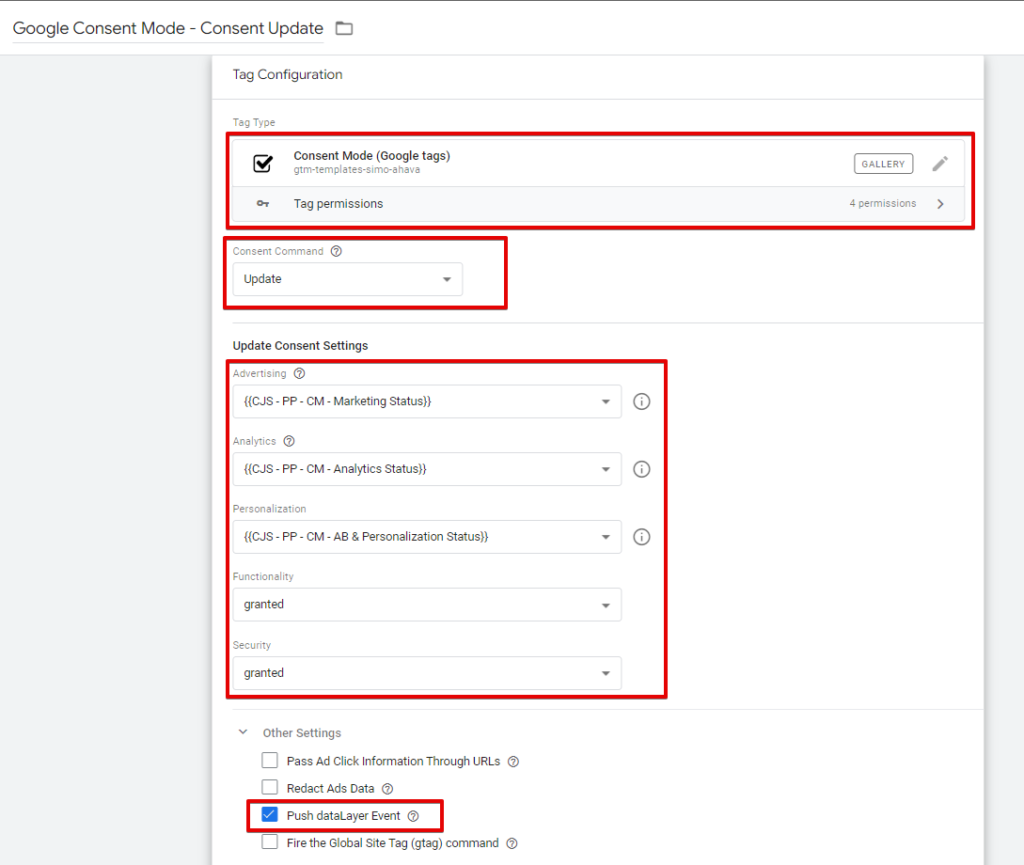The height and width of the screenshot is (865, 1024).
Task: Enable Pass Ad Click Information Through URLs
Action: (x=270, y=760)
